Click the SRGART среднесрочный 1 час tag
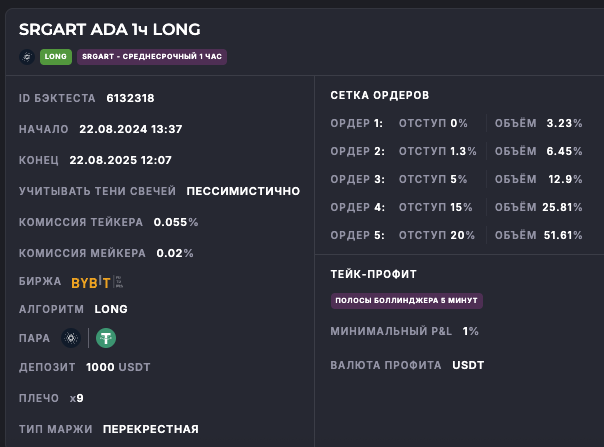604x447 pixels. coord(152,57)
